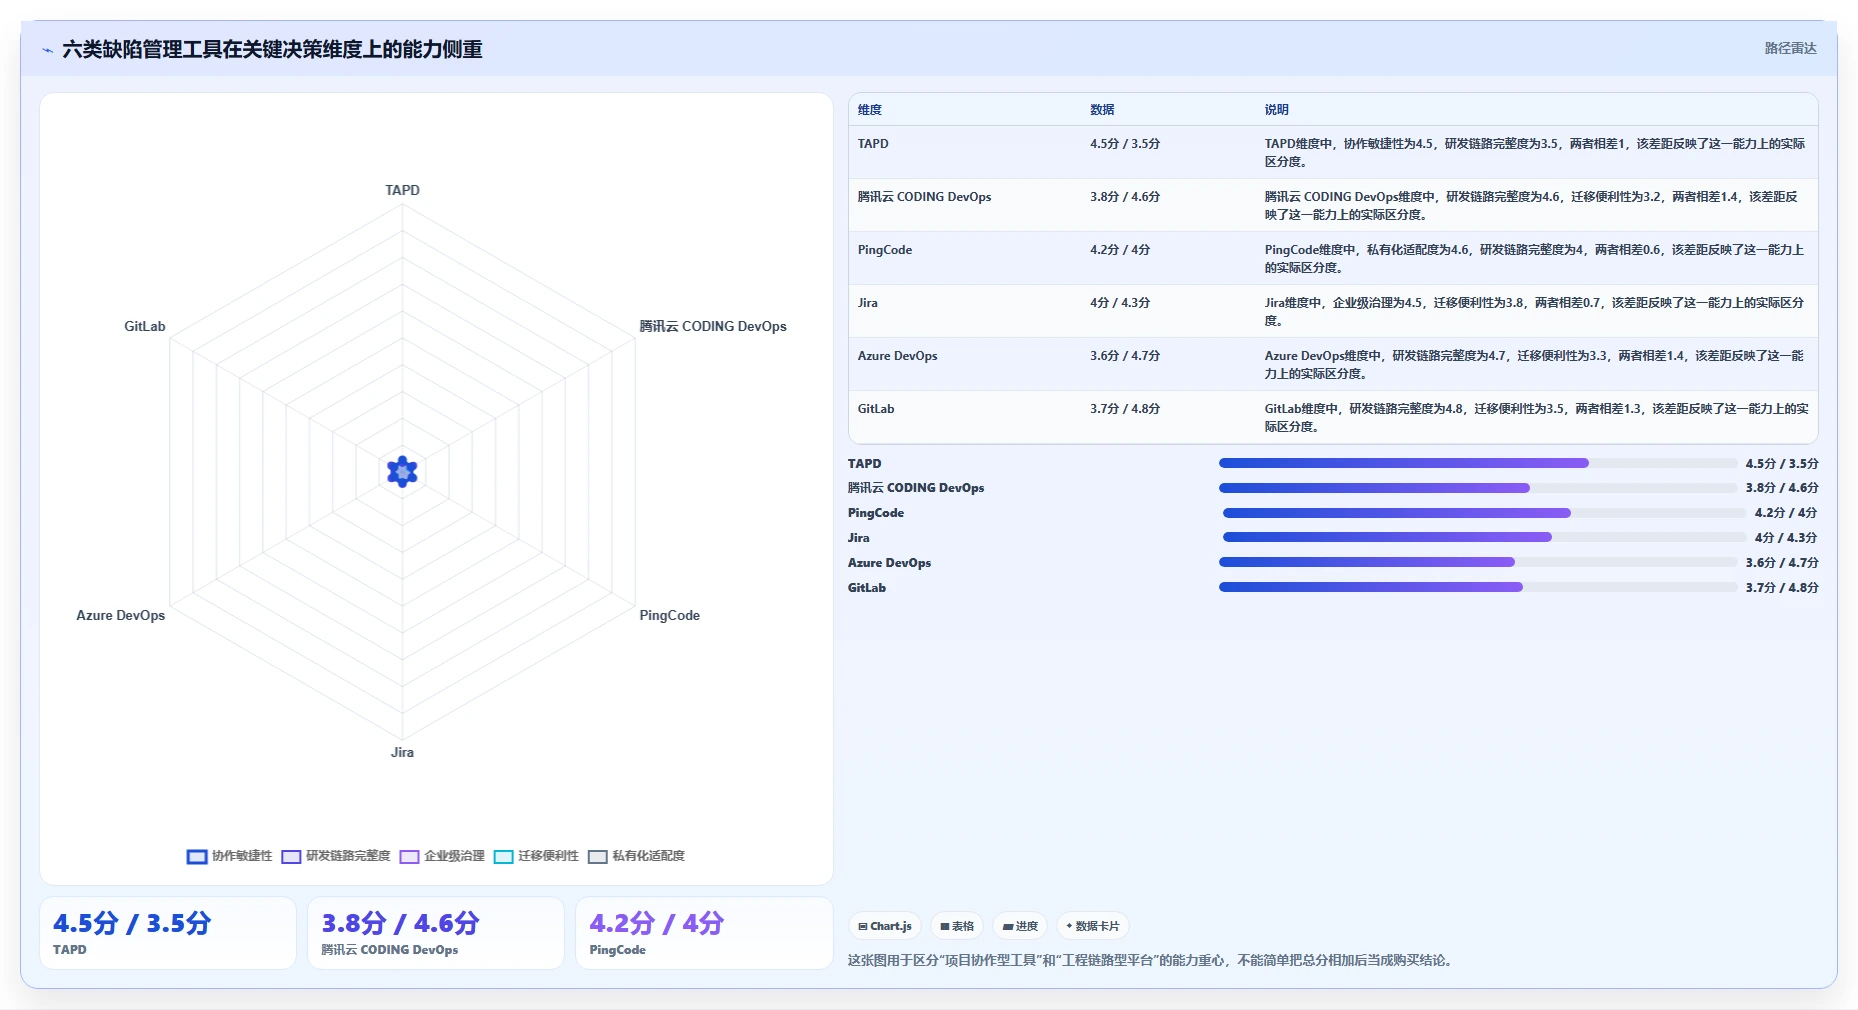1858x1010 pixels.
Task: Click the Azure DevOps progress bar
Action: (x=1478, y=562)
